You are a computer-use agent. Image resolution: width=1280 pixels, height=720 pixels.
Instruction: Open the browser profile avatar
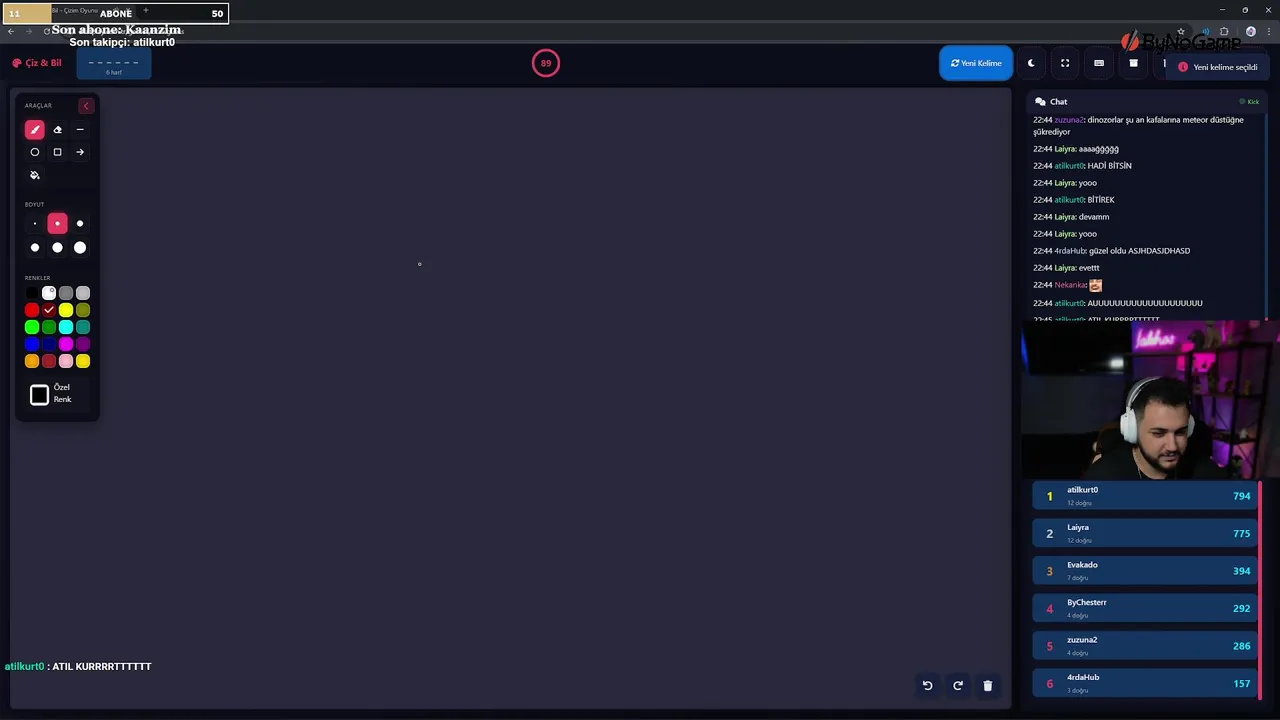pos(1250,31)
